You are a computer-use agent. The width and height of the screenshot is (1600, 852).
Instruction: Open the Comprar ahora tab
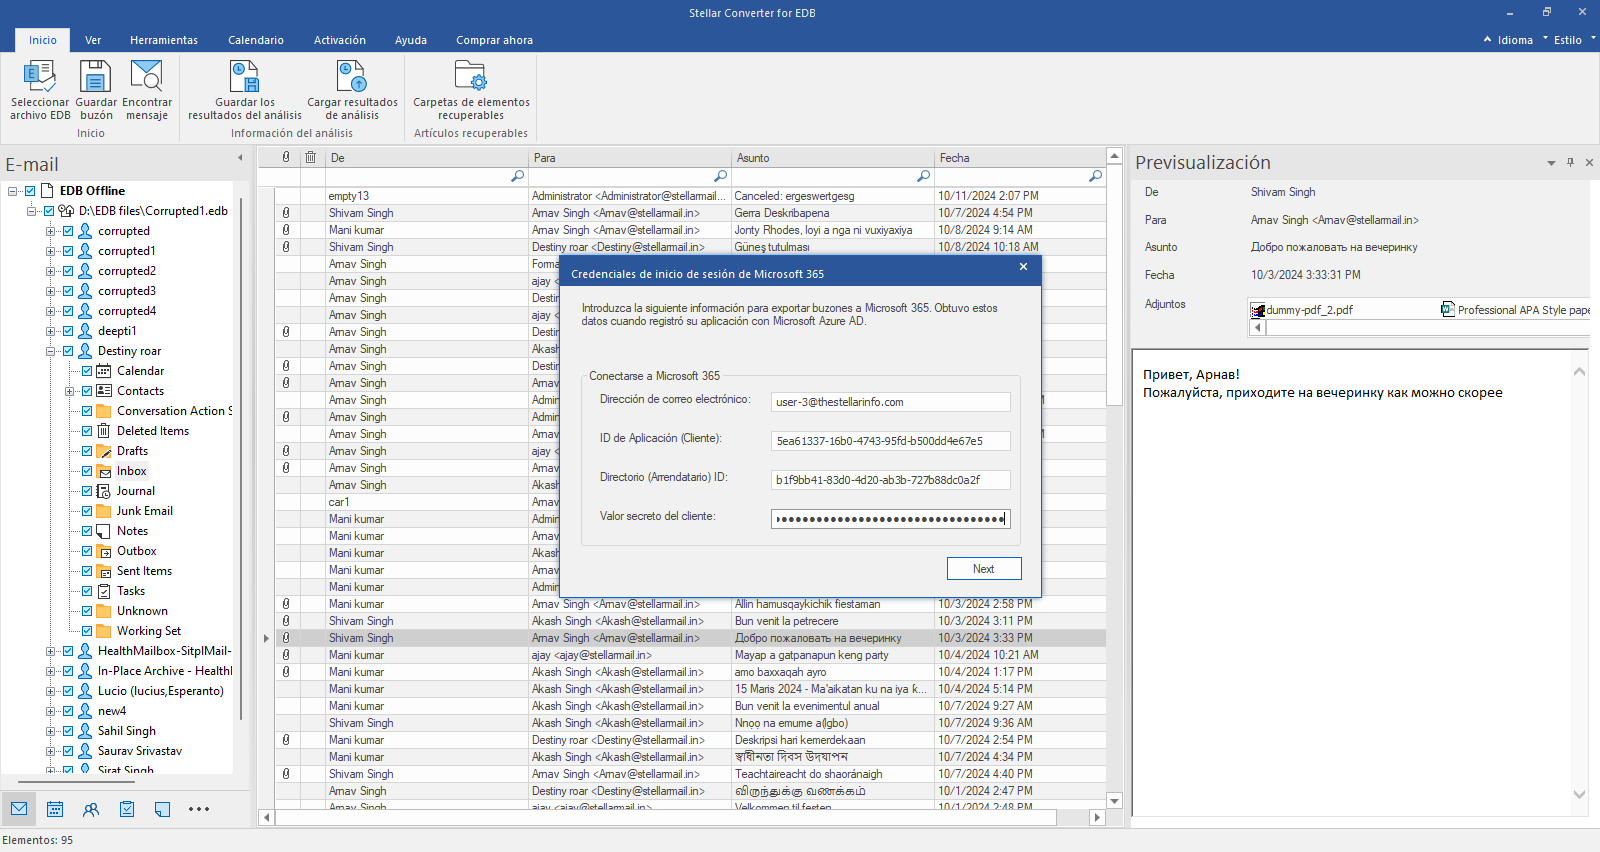(x=494, y=40)
